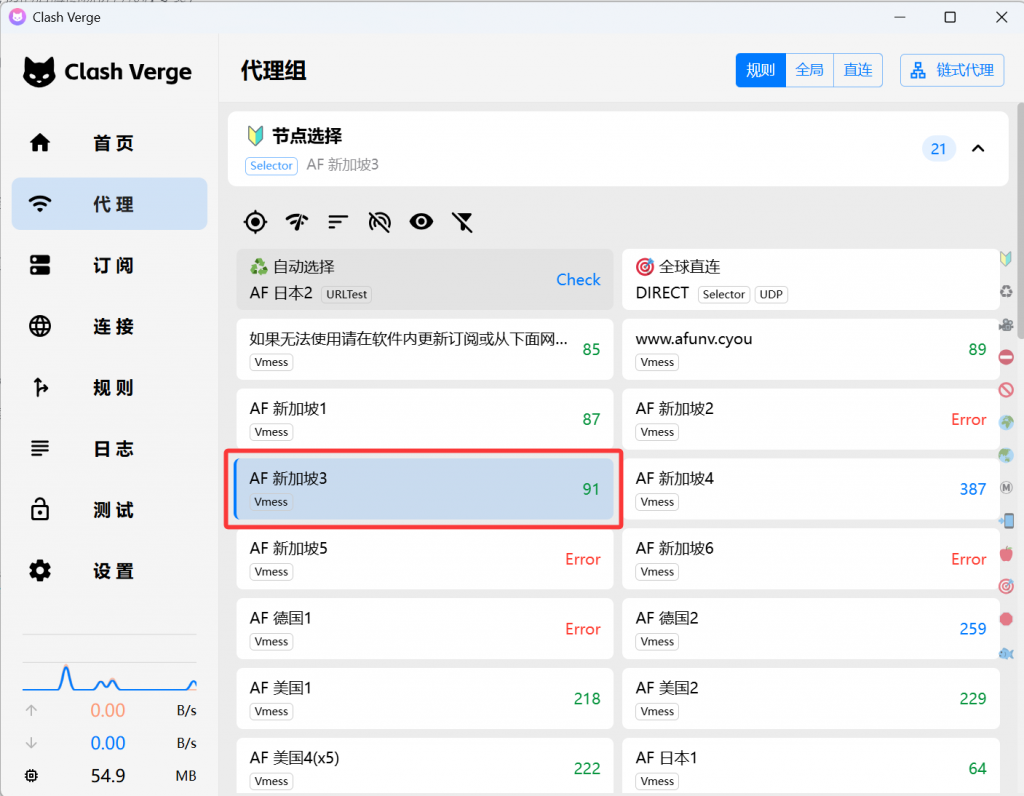Open the 设置 settings page
Image resolution: width=1024 pixels, height=796 pixels.
click(110, 571)
